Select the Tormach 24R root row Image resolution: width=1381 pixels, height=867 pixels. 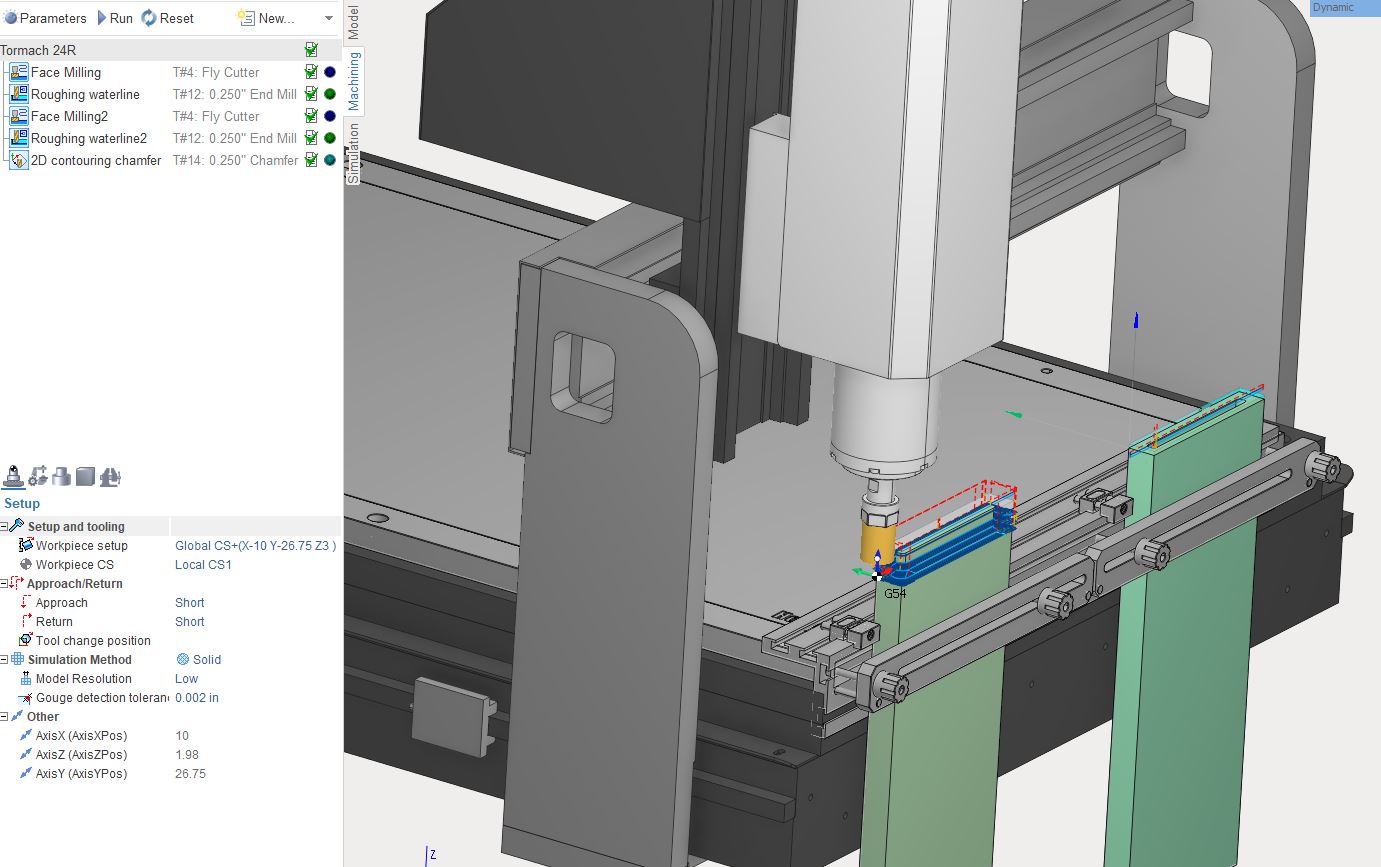[x=170, y=50]
